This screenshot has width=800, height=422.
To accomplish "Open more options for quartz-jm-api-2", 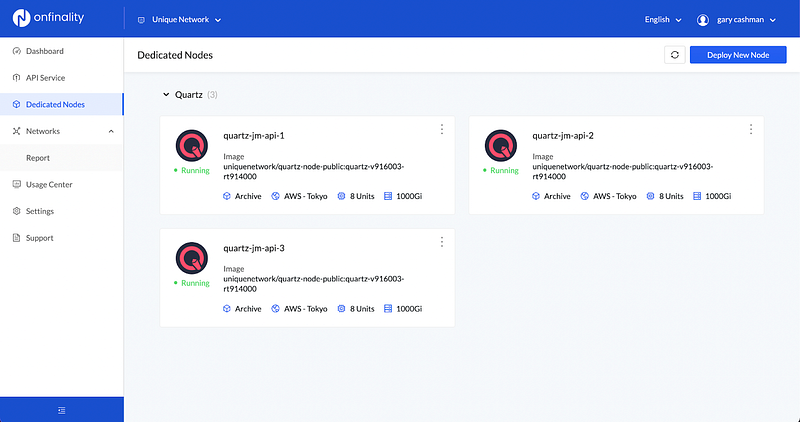I will click(751, 129).
